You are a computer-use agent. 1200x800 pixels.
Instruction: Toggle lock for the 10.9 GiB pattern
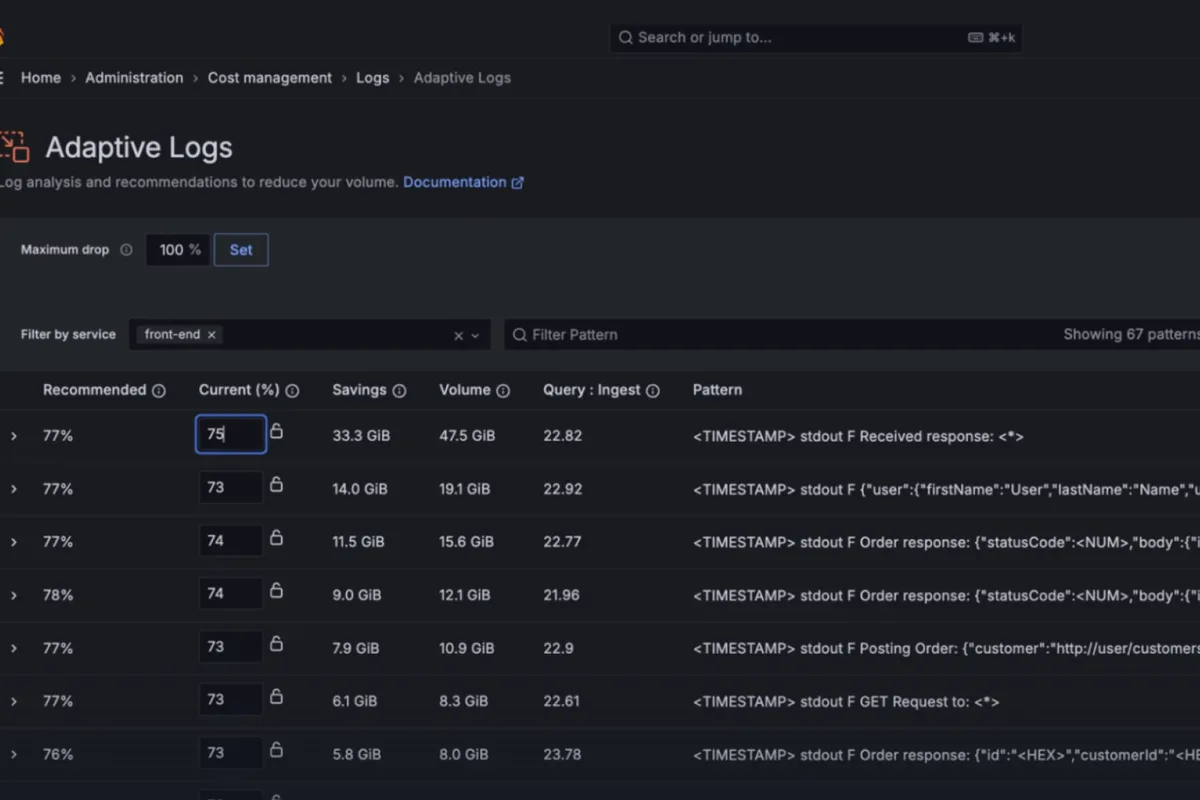point(277,643)
